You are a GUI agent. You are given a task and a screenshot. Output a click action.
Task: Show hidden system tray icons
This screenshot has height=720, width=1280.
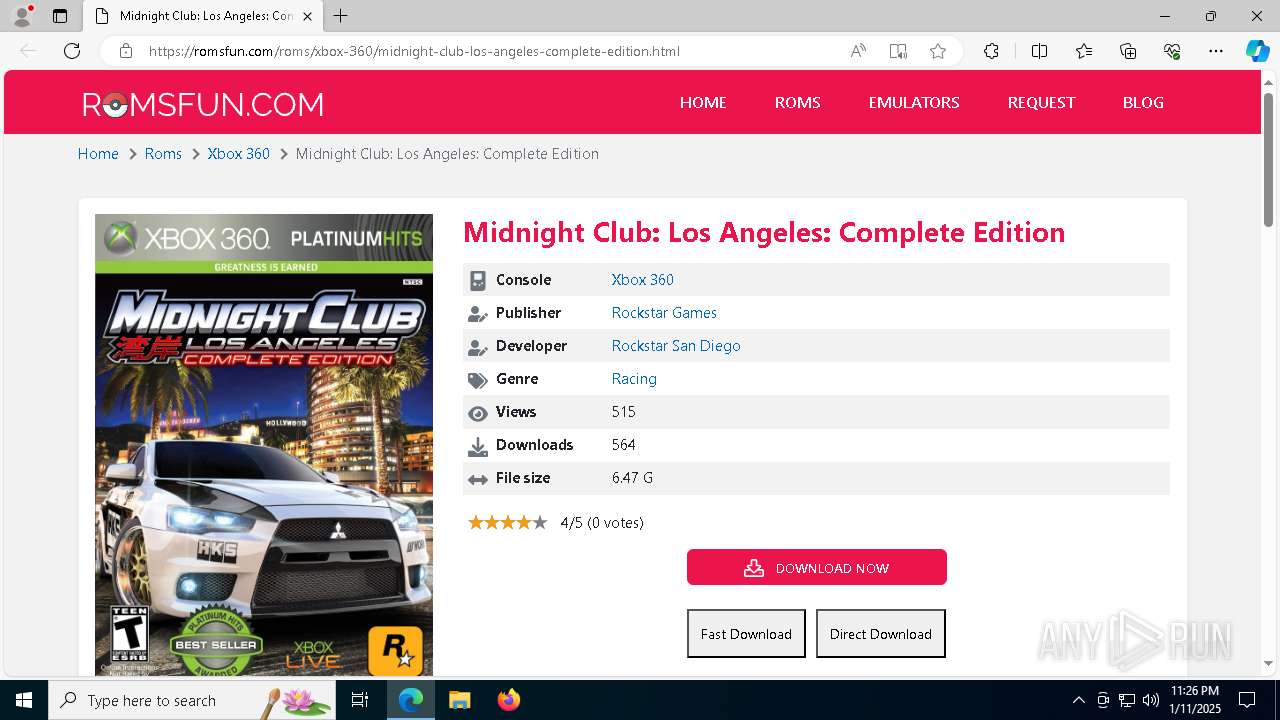coord(1078,700)
